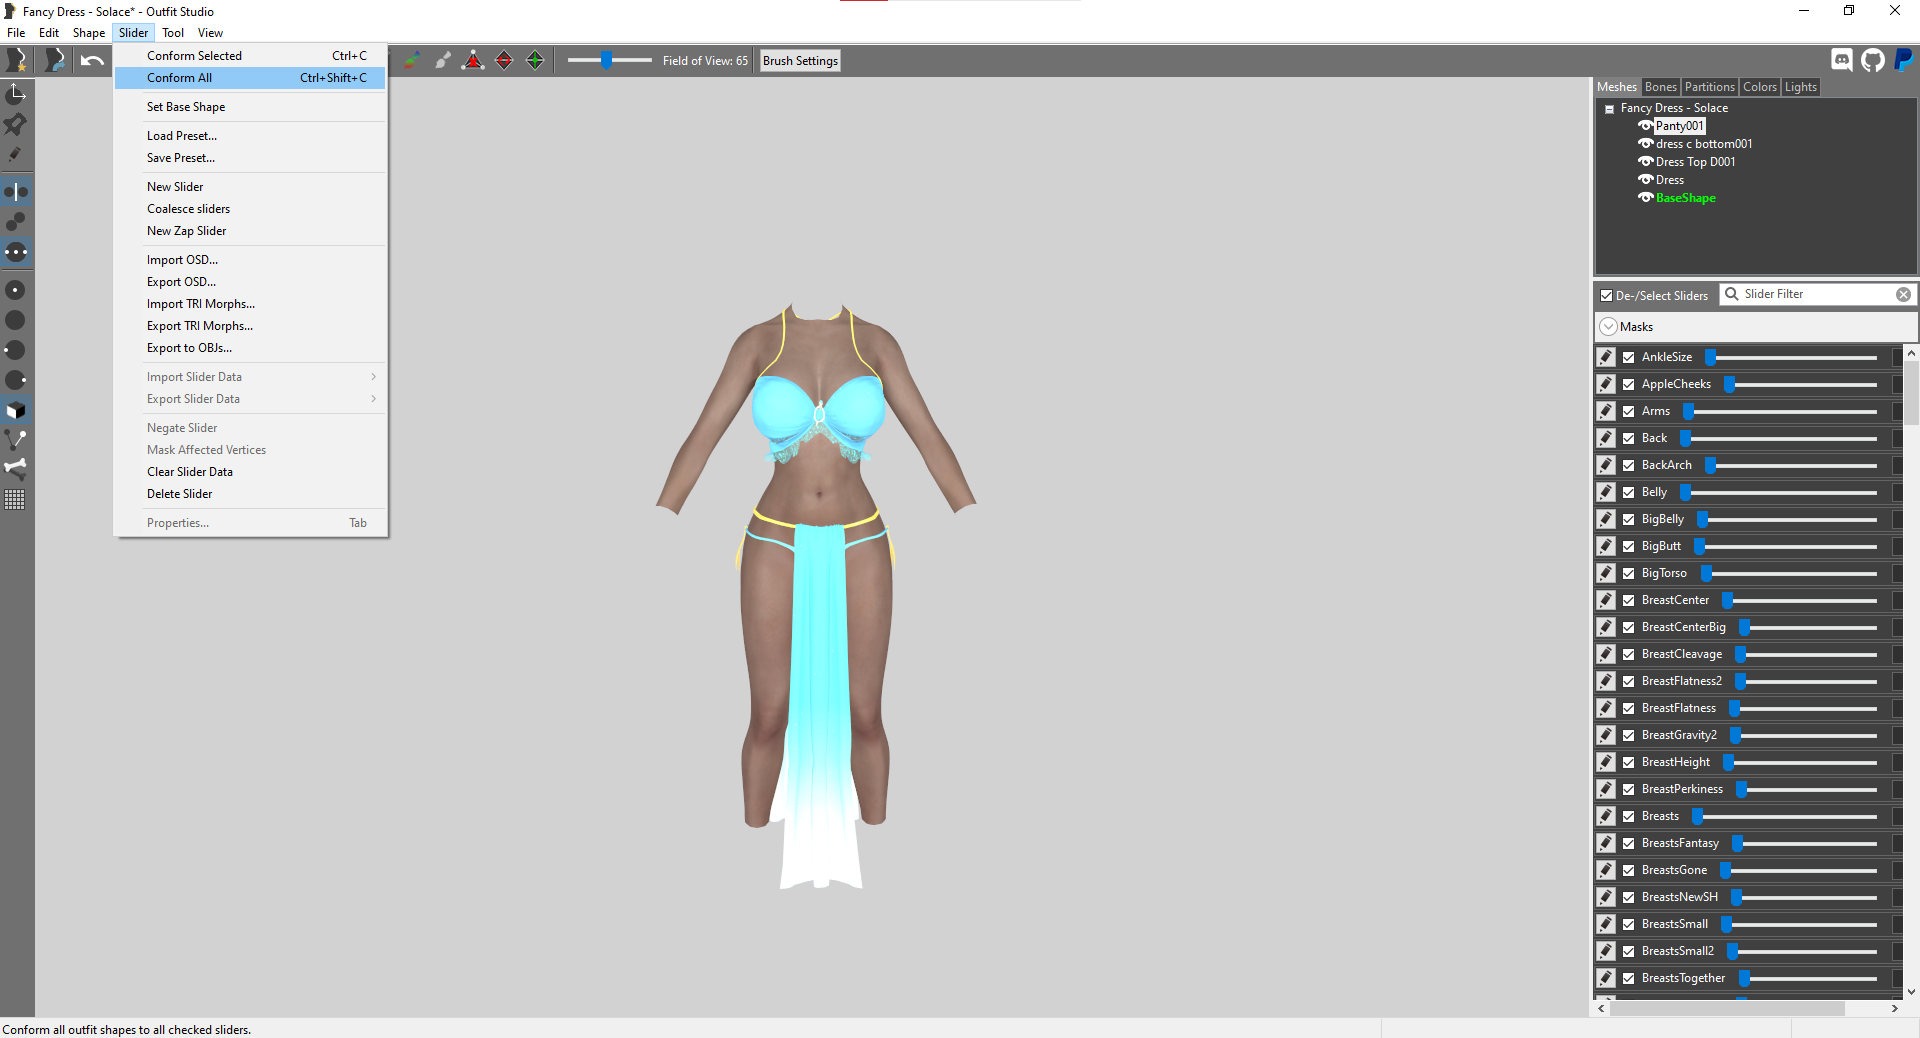Viewport: 1920px width, 1038px height.
Task: Switch to the Lights tab
Action: point(1801,87)
